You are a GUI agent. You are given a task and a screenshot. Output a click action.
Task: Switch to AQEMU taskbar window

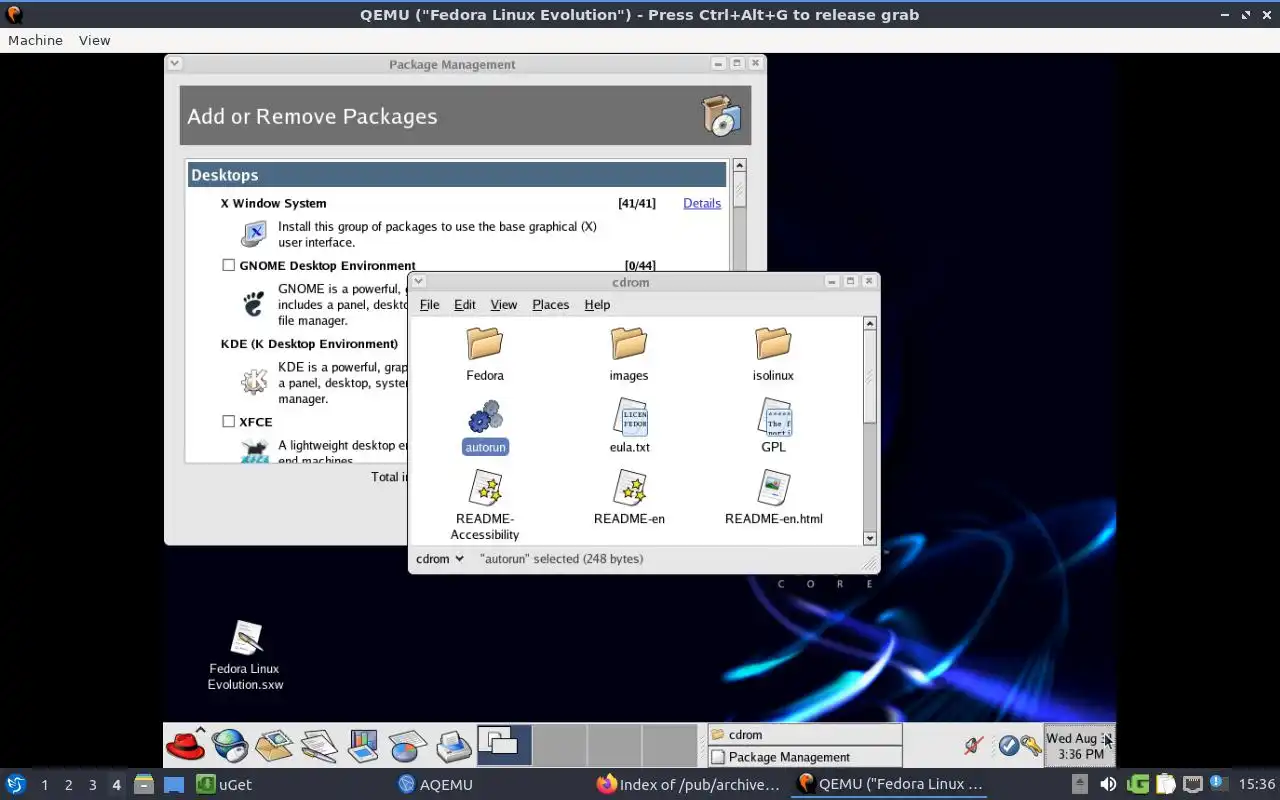coord(435,784)
